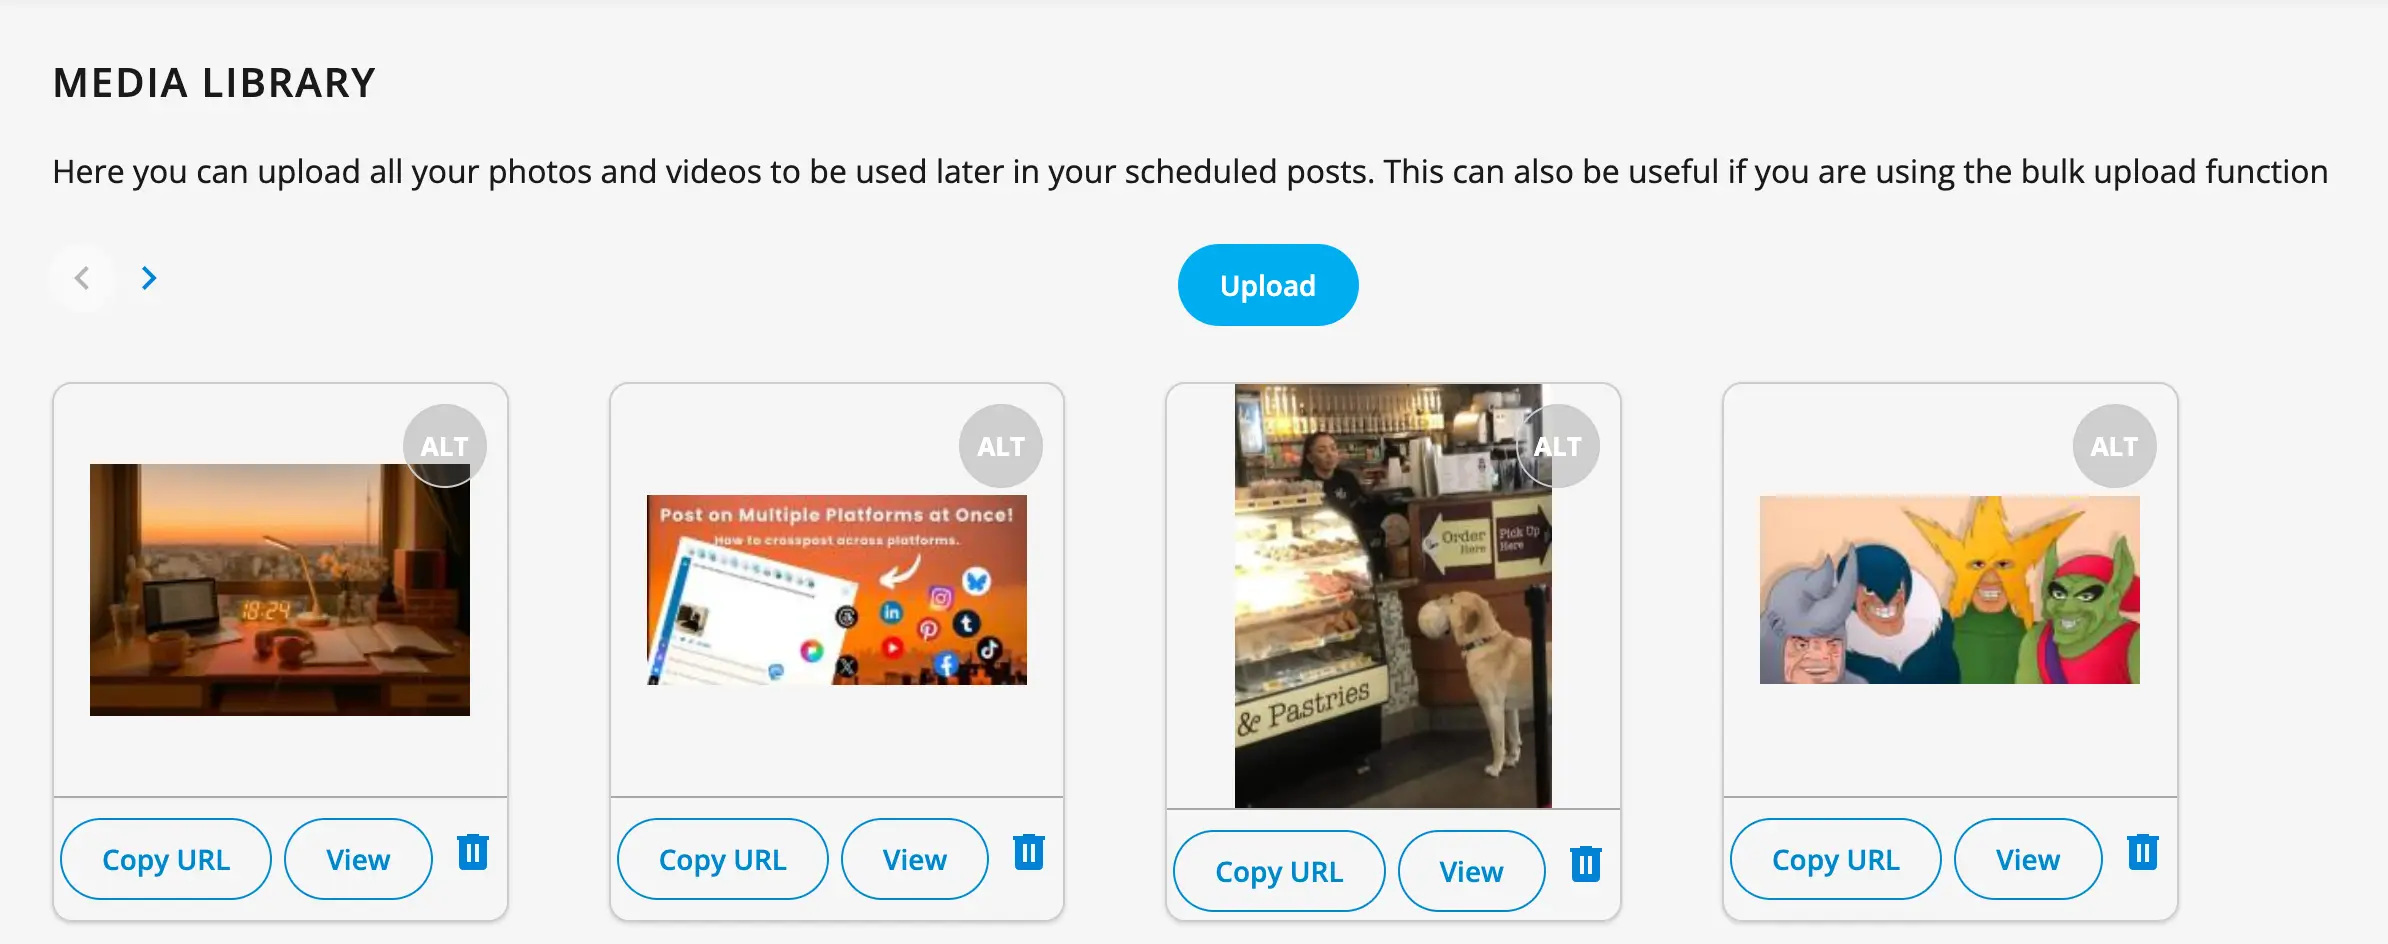The image size is (2388, 944).
Task: Copy URL of the sunset desk image
Action: click(166, 860)
